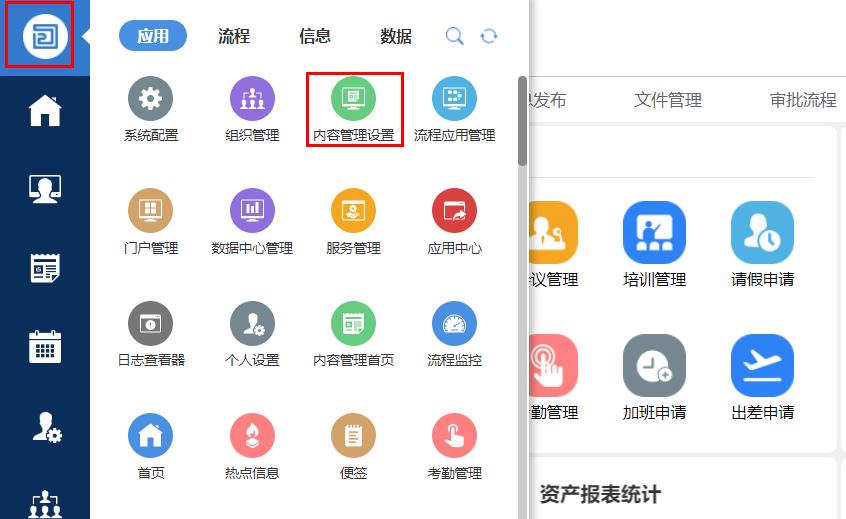Switch to the 数据 tab

click(396, 36)
